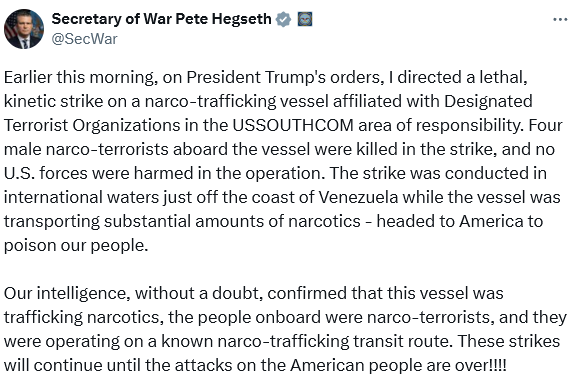The image size is (577, 385).
Task: Open the @SecWar handle link
Action: tap(85, 39)
